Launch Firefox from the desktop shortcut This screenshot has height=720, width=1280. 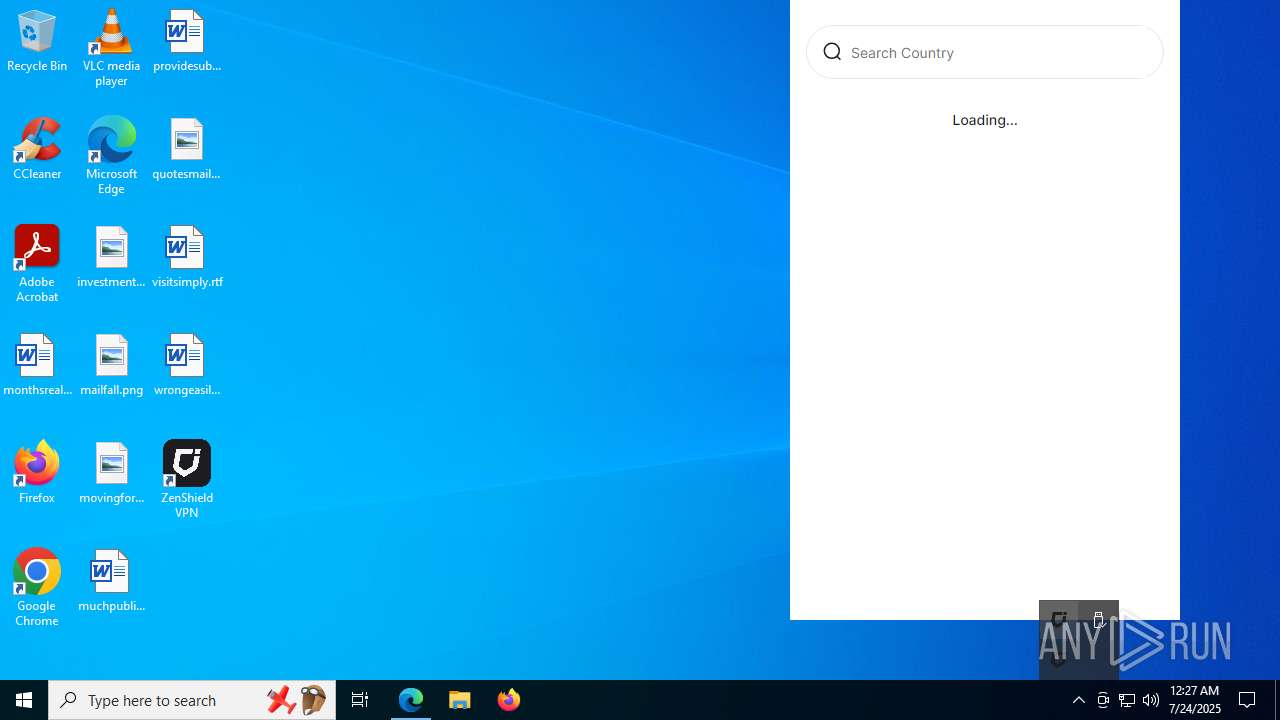point(37,472)
